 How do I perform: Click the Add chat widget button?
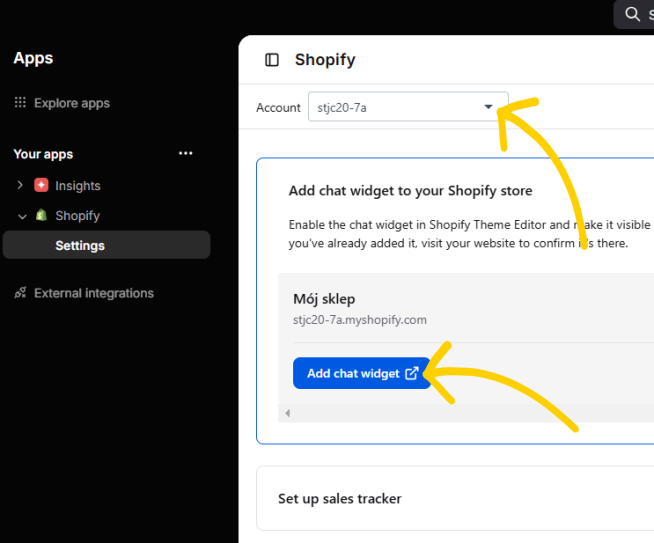click(x=362, y=373)
